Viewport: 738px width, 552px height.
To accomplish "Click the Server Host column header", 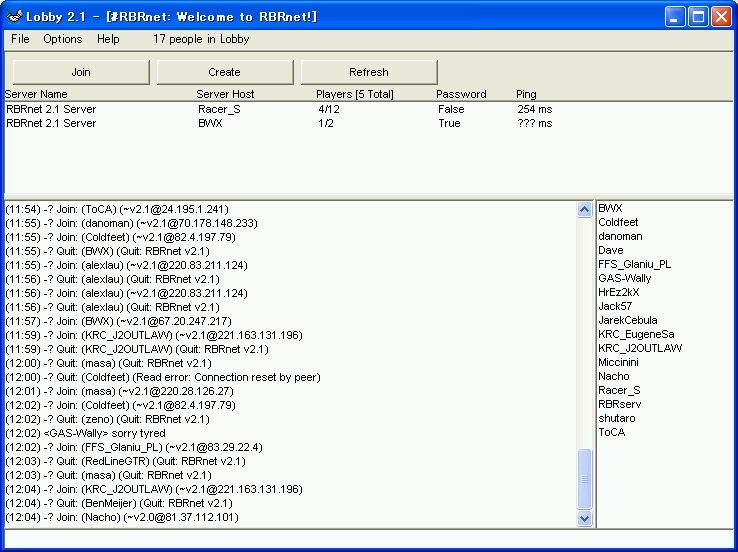I will pos(225,94).
